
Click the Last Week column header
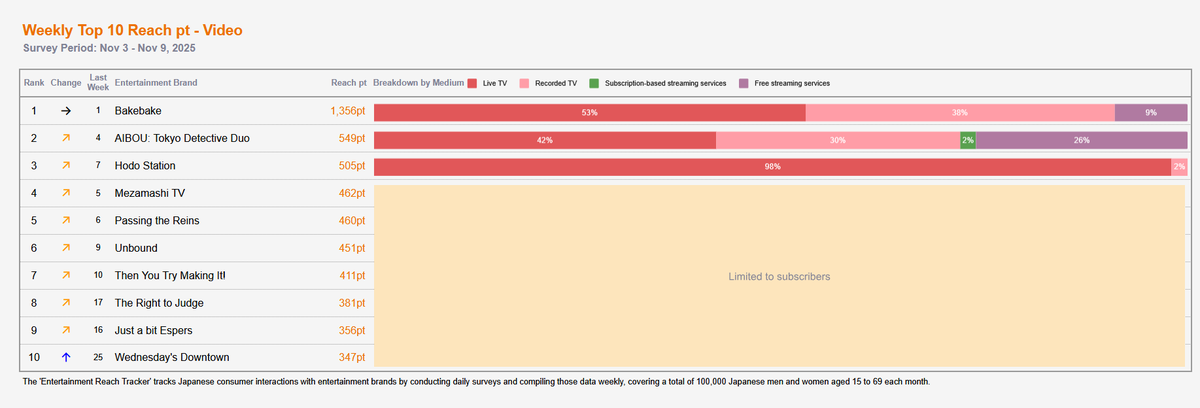pyautogui.click(x=98, y=82)
